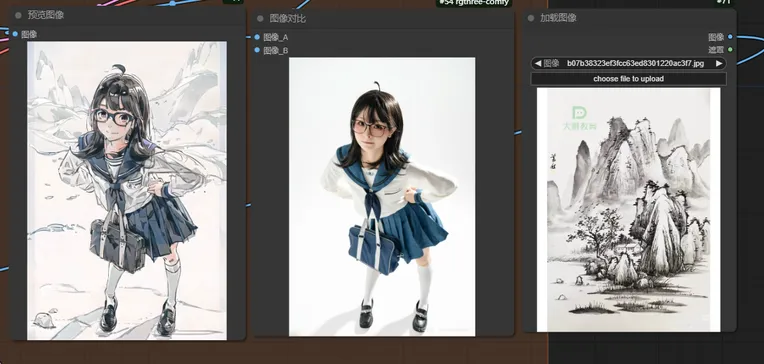This screenshot has height=364, width=764.
Task: Click the 图像 output socket on 加载图像 node
Action: (730, 37)
